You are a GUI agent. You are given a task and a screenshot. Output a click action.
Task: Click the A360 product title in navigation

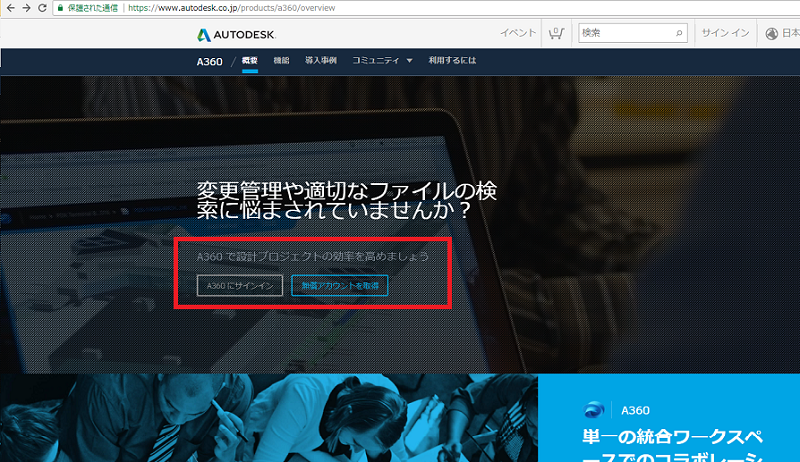[210, 62]
